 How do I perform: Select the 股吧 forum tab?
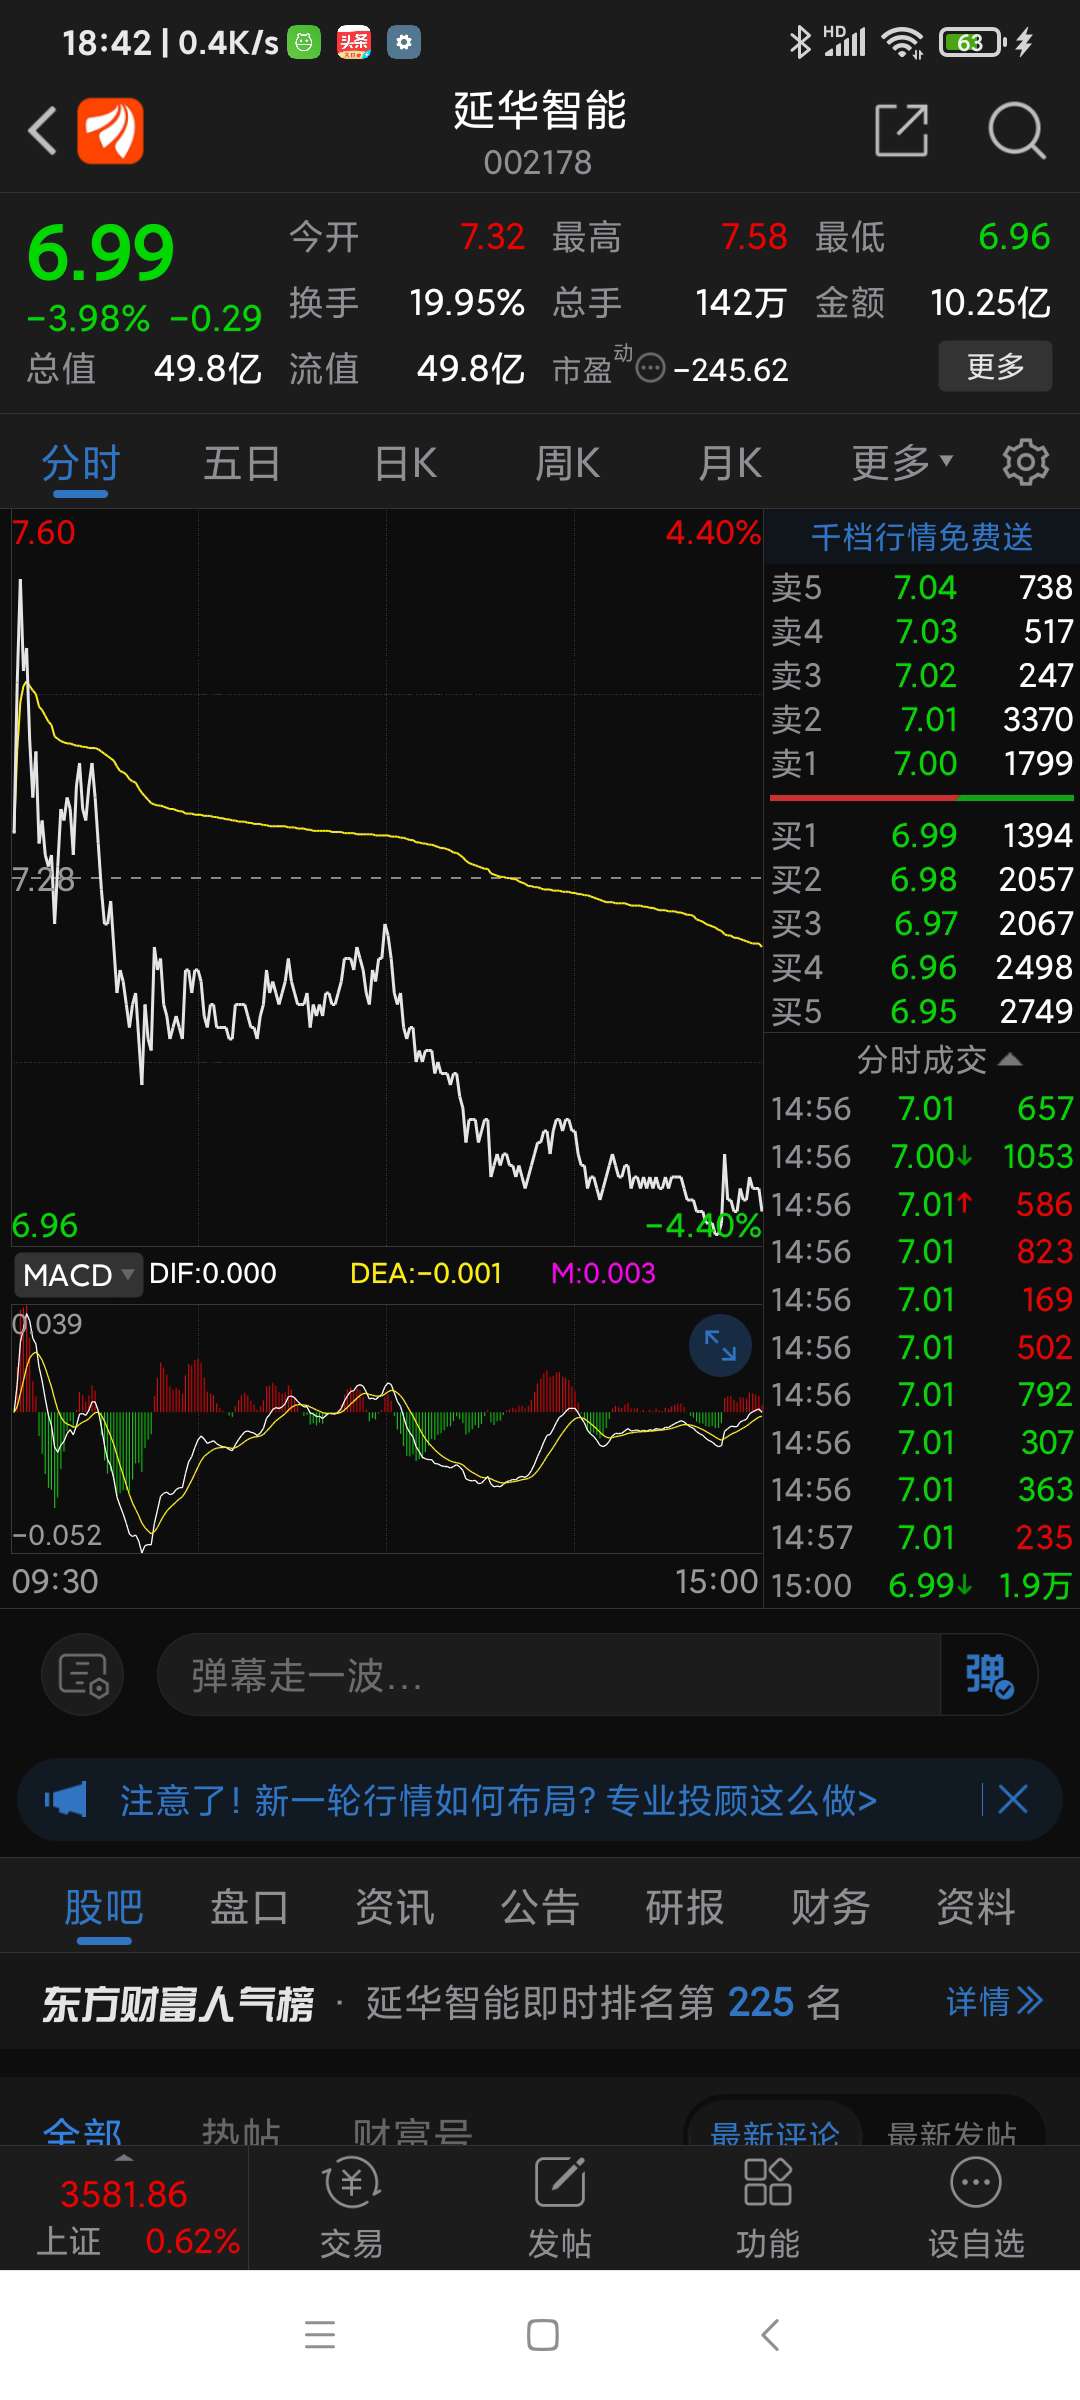tap(104, 1907)
